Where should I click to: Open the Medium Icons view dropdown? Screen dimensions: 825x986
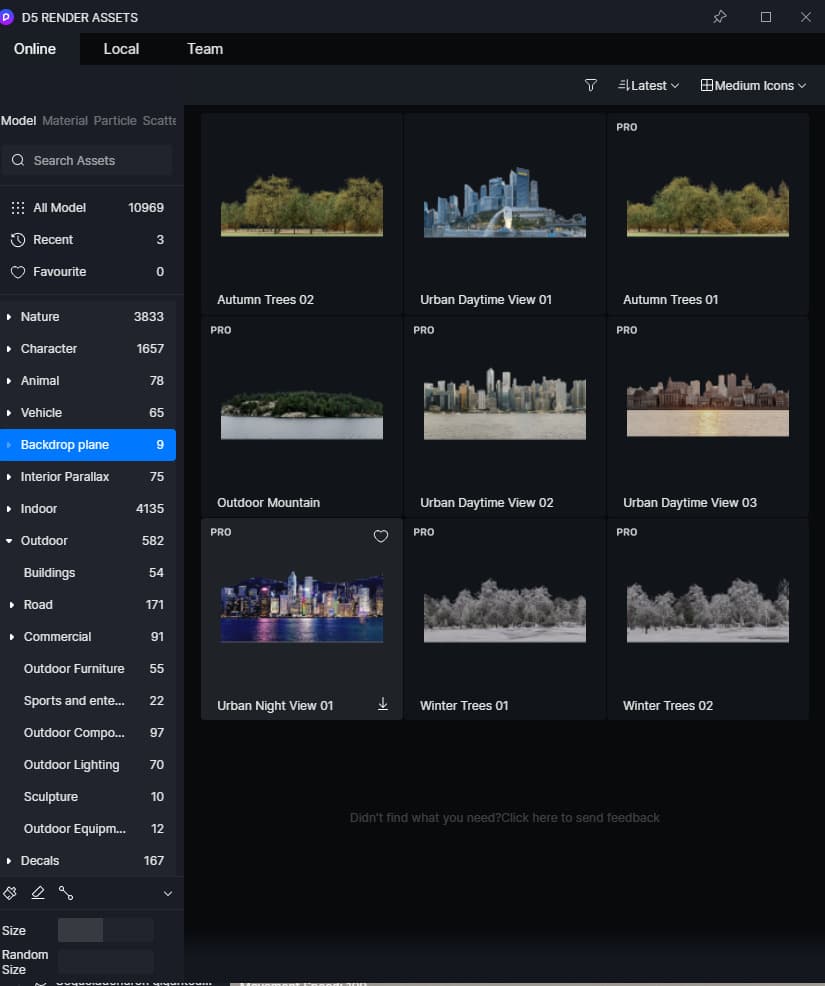point(753,86)
